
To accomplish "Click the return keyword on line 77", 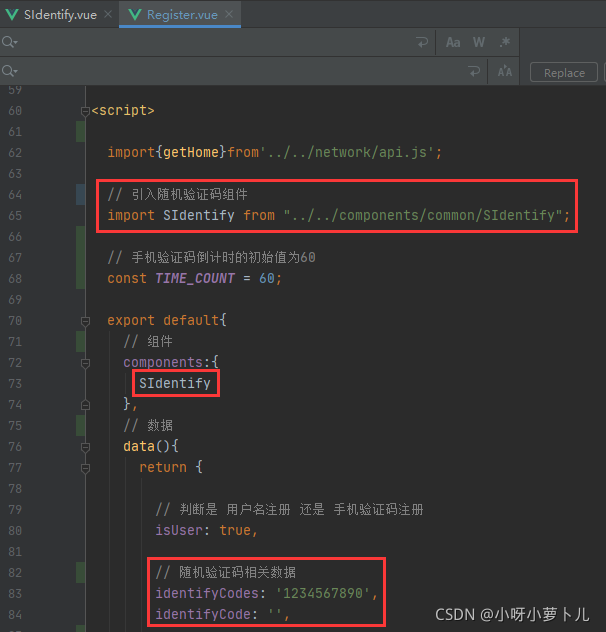I will 163,468.
